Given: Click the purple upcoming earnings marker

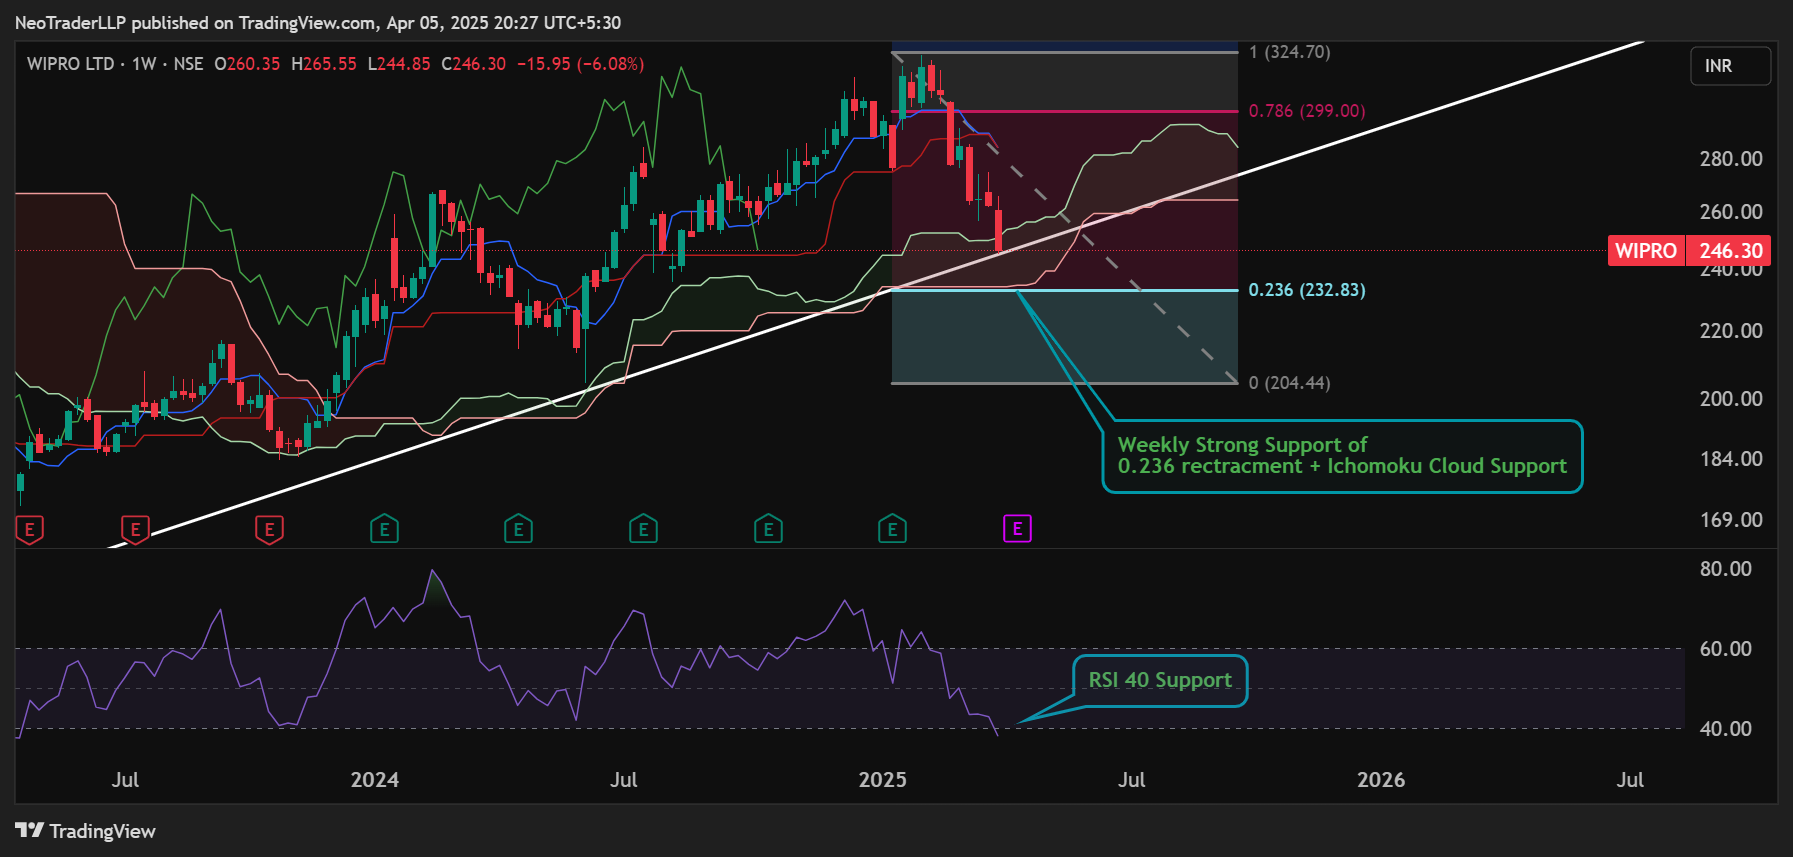Looking at the screenshot, I should click(1017, 529).
